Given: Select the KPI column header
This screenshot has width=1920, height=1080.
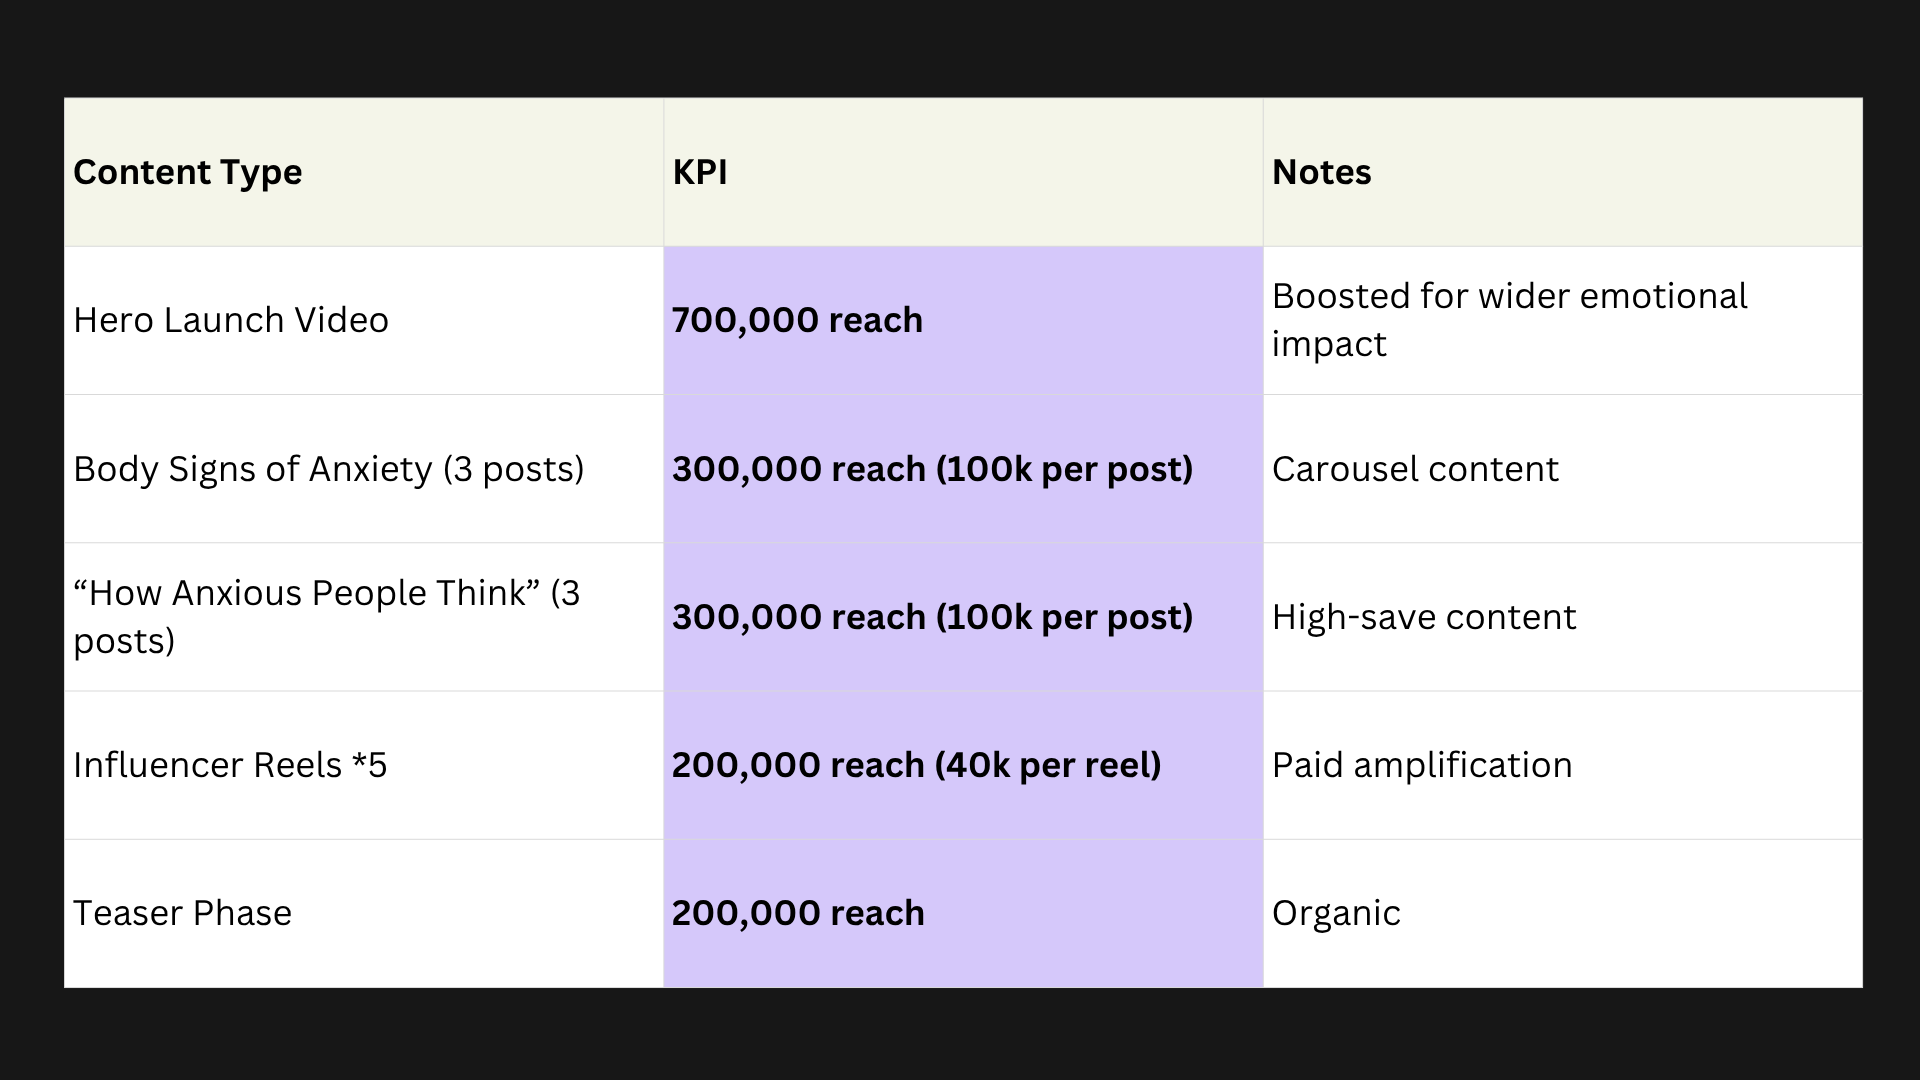Looking at the screenshot, I should [x=963, y=172].
